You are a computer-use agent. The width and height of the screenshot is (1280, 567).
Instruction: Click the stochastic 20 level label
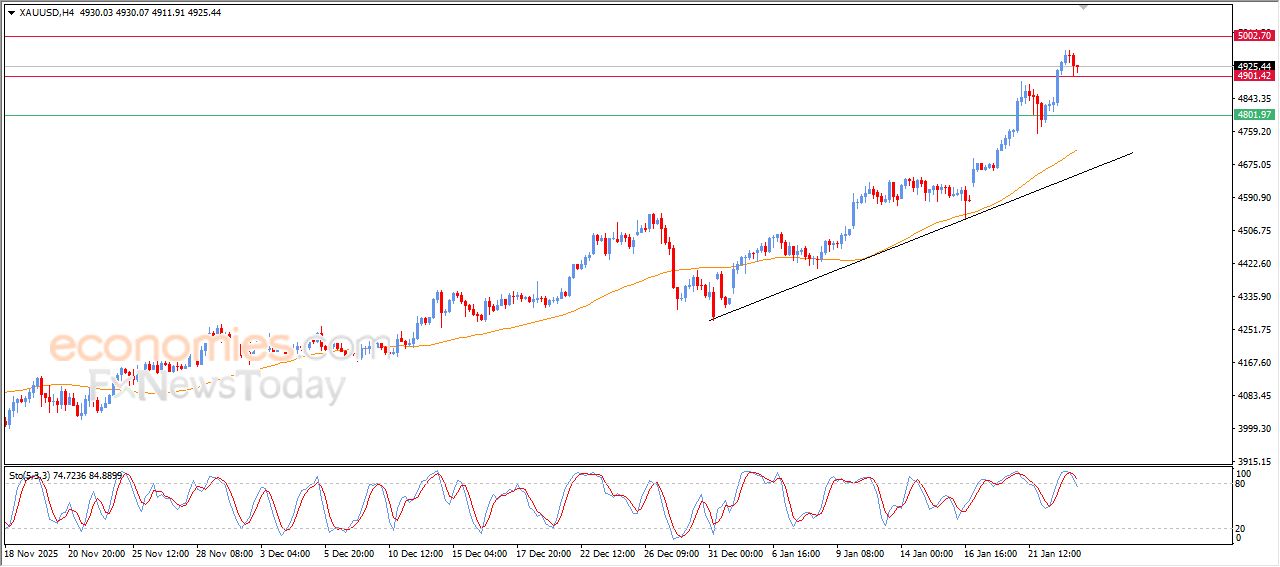click(1241, 528)
